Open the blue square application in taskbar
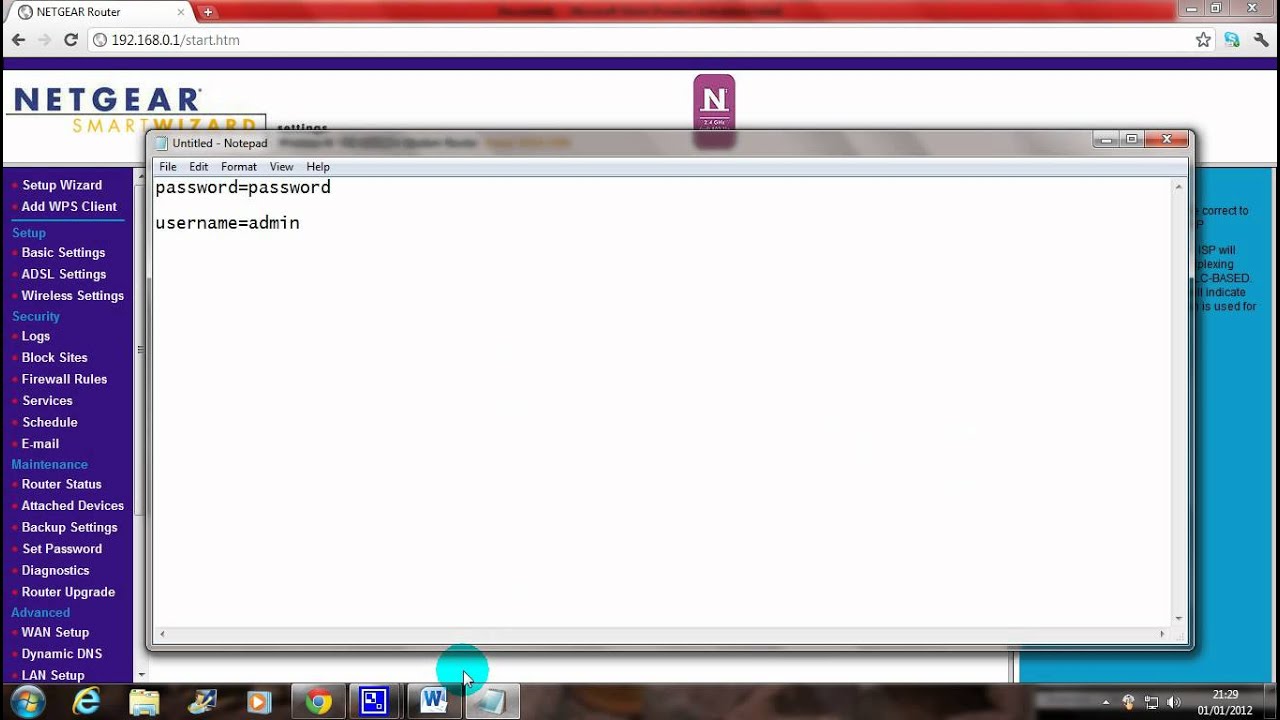This screenshot has width=1280, height=720. click(x=375, y=702)
